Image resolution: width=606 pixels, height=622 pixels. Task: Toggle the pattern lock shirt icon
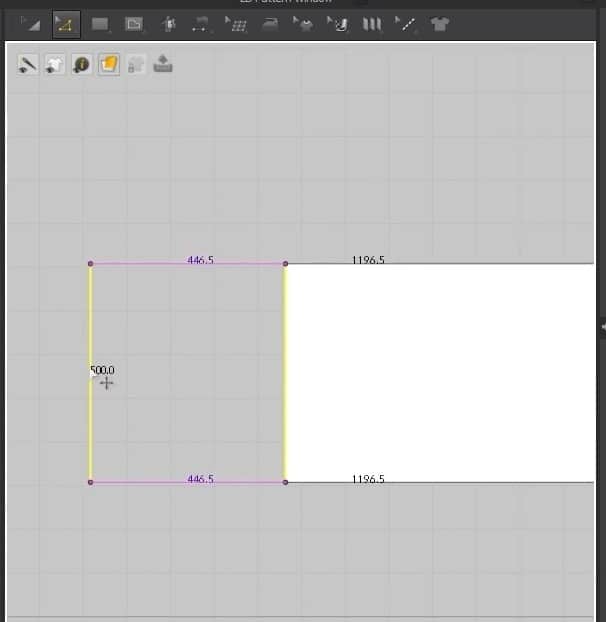click(136, 65)
